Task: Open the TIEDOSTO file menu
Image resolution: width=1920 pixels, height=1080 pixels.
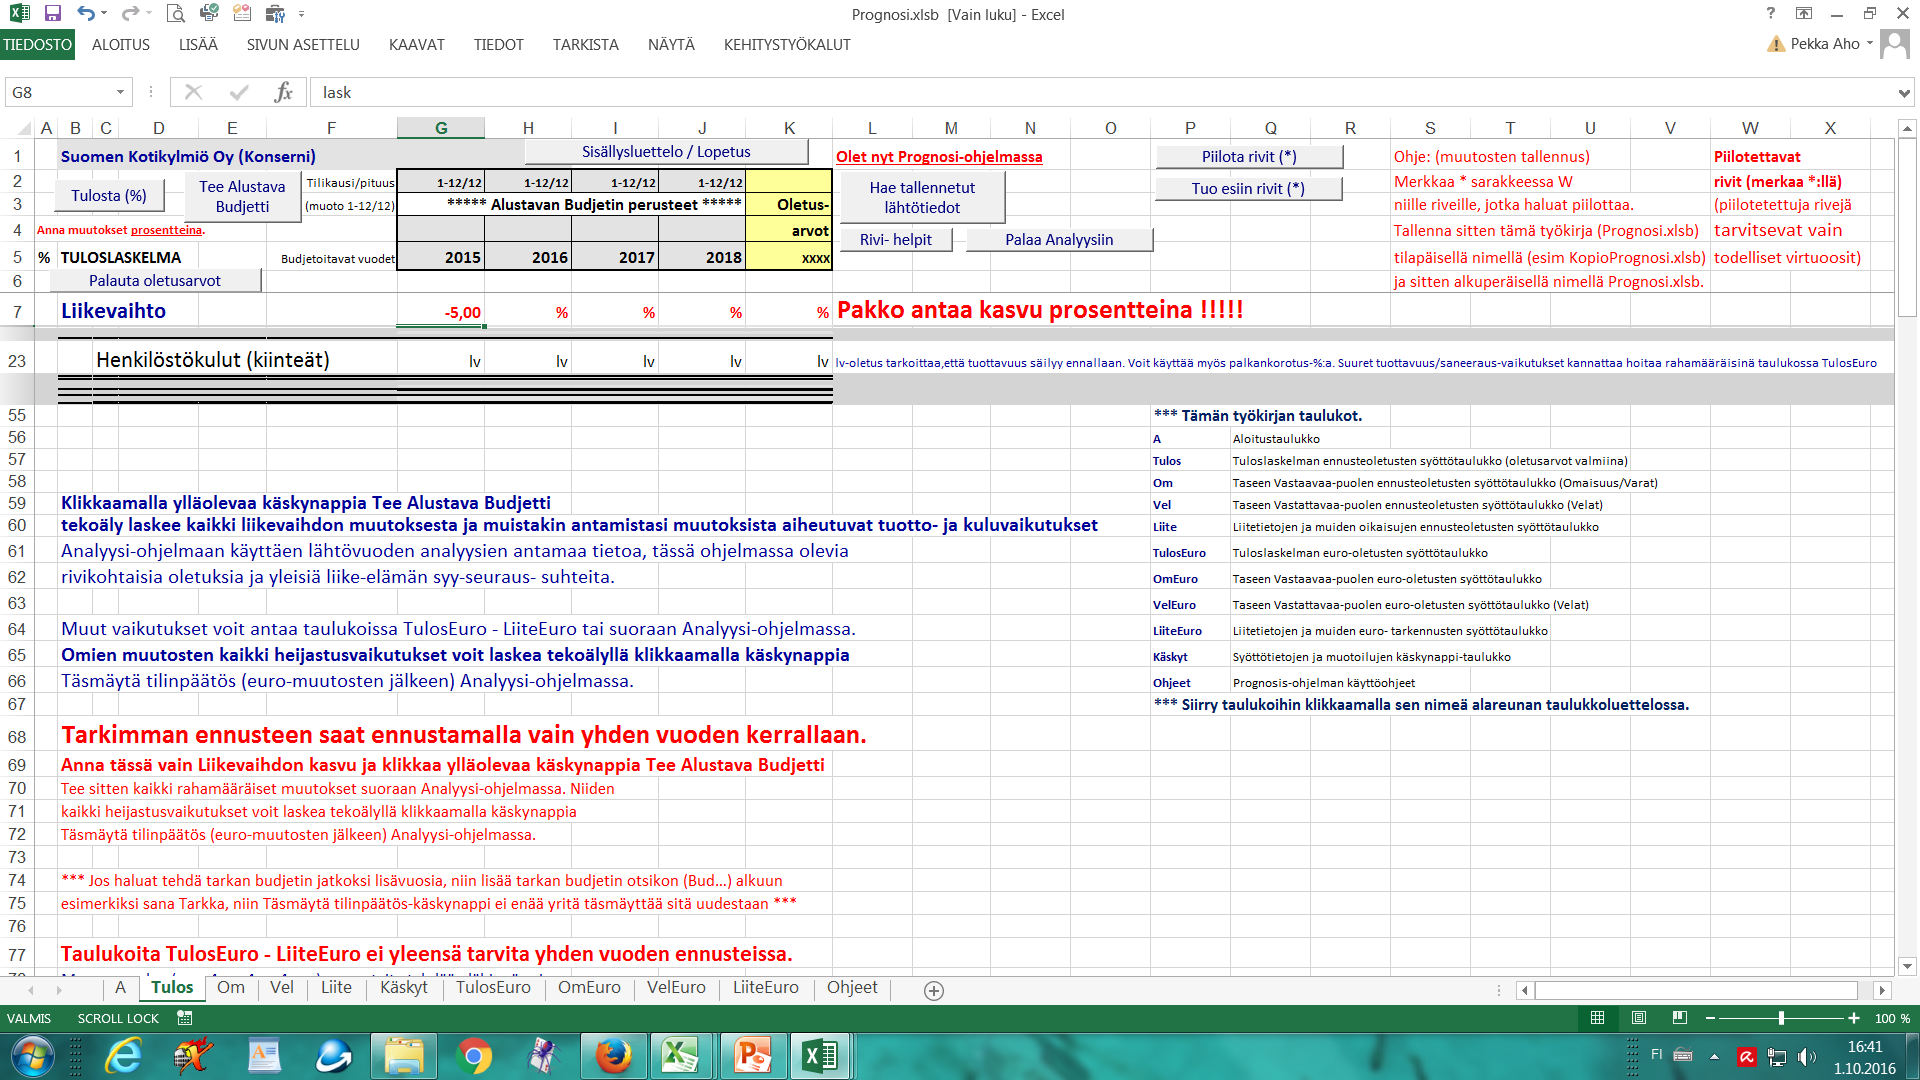Action: coord(37,45)
